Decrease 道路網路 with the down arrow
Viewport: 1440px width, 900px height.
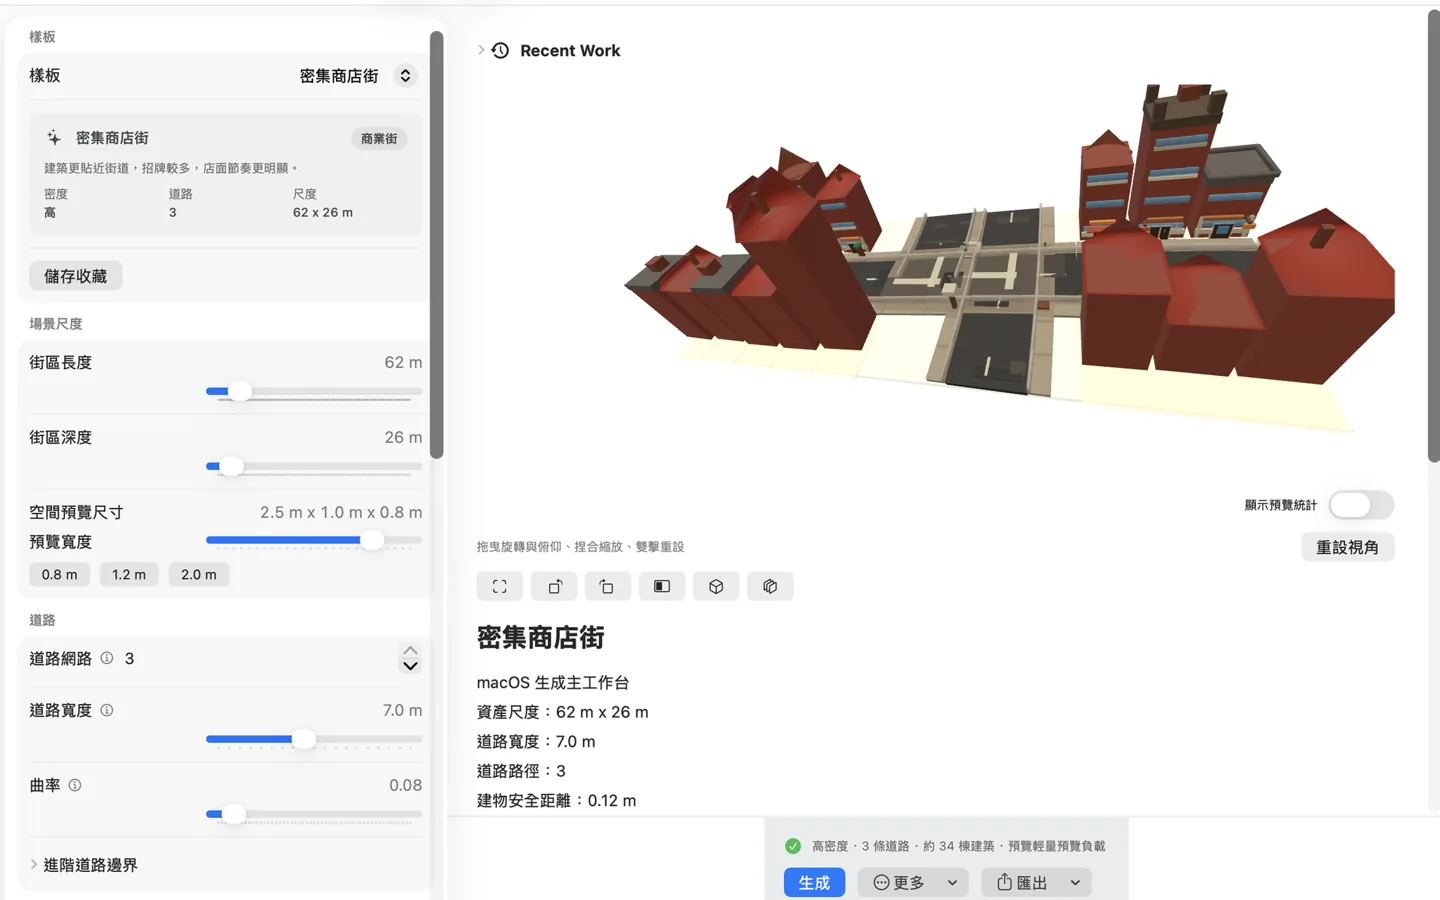tap(410, 666)
